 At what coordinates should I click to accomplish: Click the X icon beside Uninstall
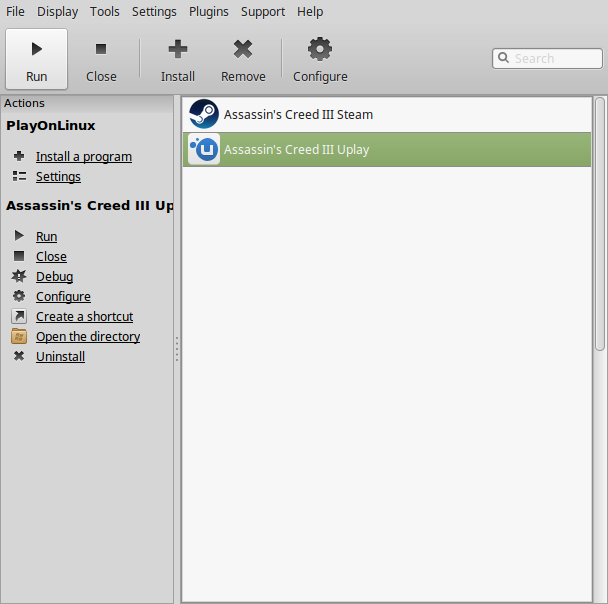coord(19,356)
